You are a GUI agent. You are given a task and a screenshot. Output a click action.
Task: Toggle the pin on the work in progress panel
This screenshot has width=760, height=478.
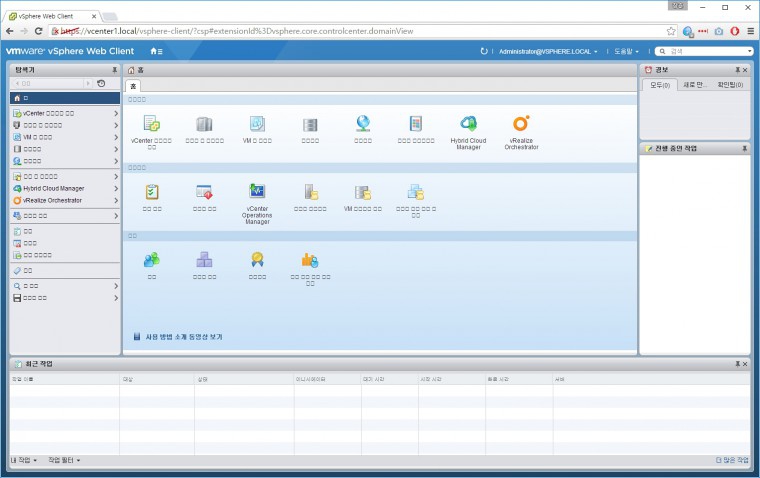click(744, 148)
